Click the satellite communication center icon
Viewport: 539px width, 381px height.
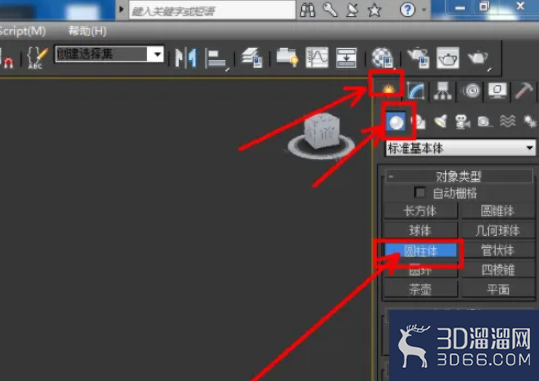pos(352,10)
